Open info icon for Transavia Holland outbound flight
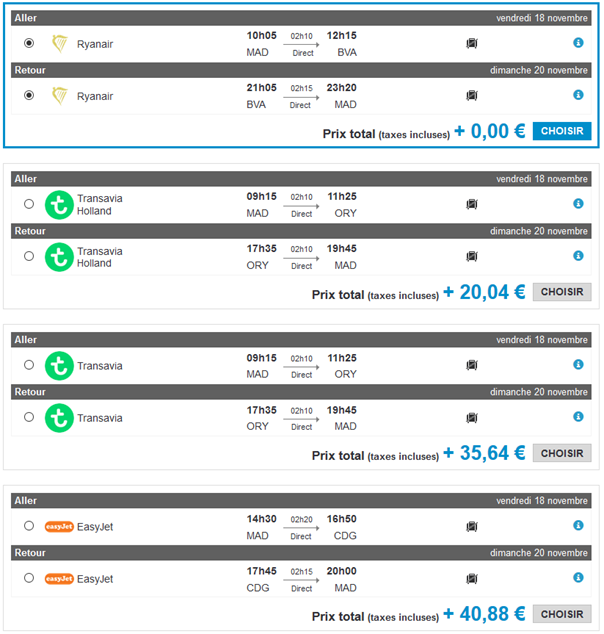Screen dimensions: 604x634 [x=578, y=204]
